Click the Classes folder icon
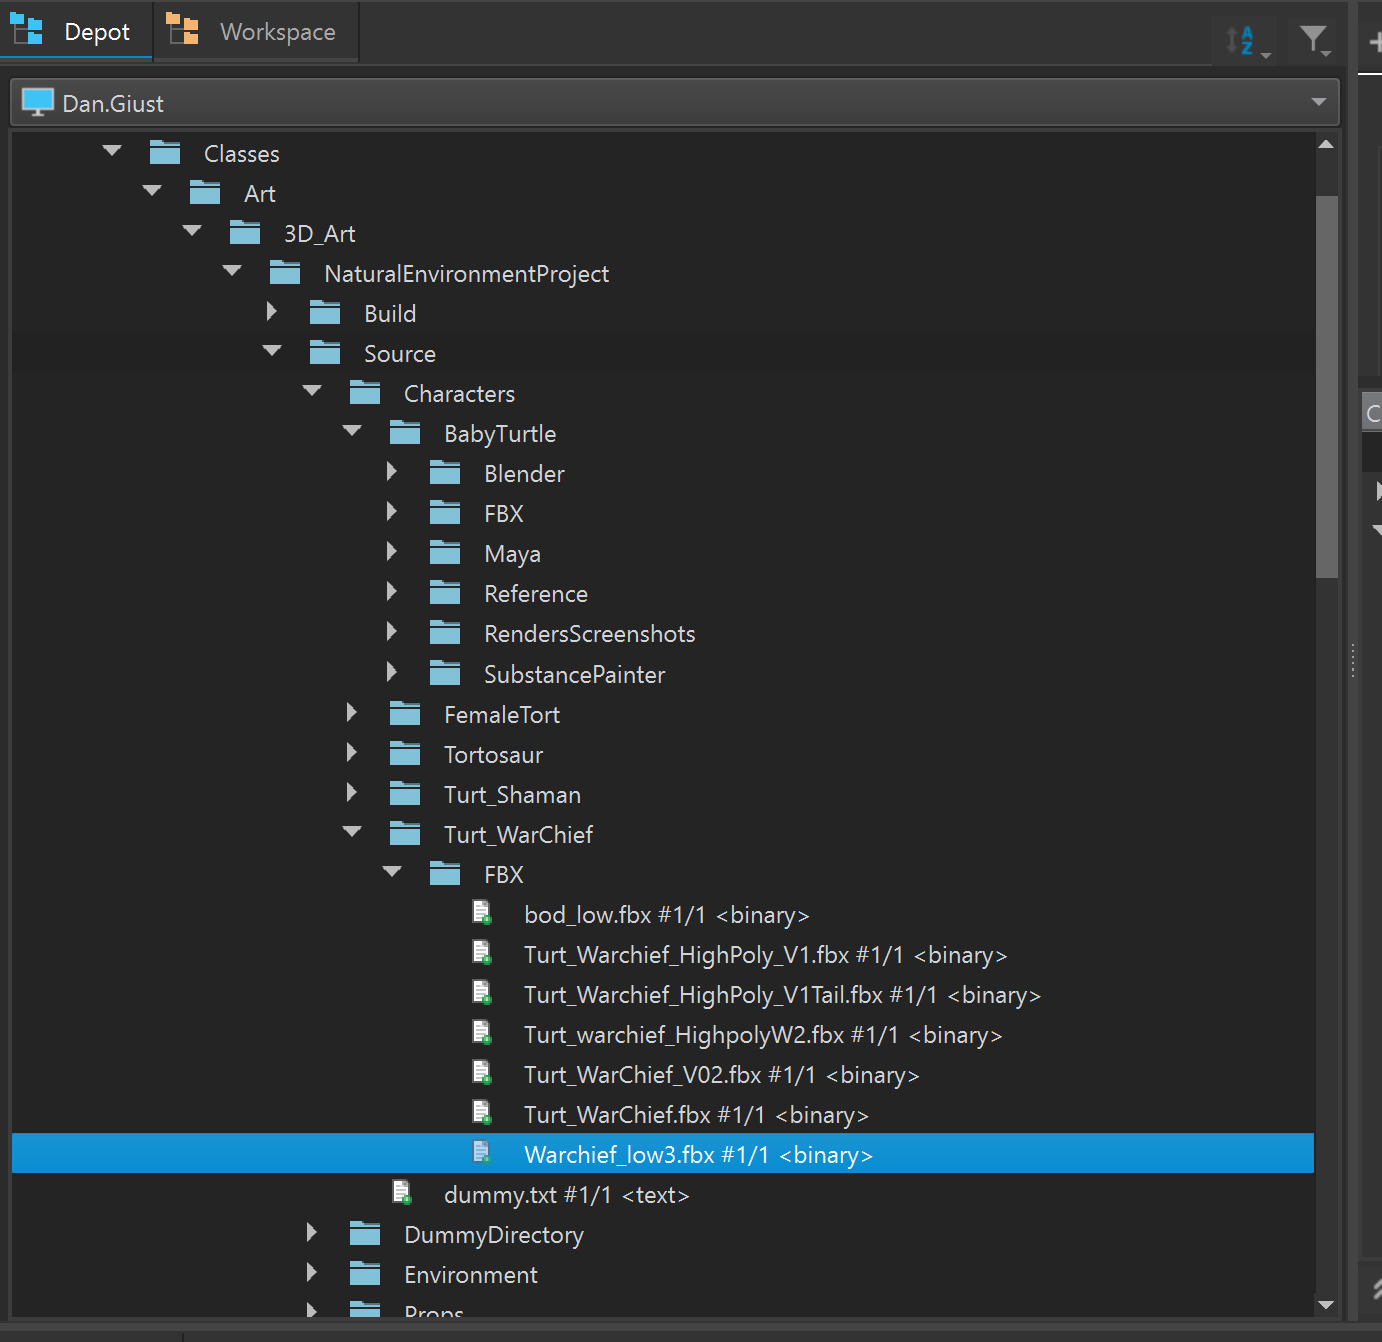Screen dimensions: 1382x1342 tap(165, 153)
